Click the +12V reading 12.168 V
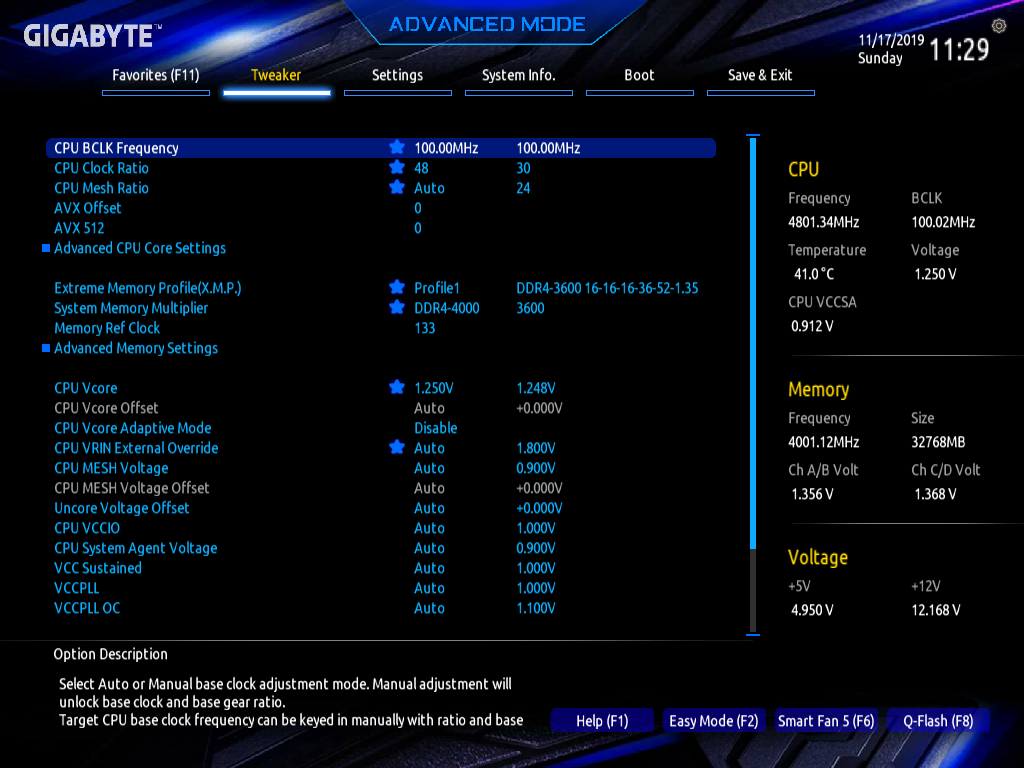The image size is (1024, 768). pos(936,610)
